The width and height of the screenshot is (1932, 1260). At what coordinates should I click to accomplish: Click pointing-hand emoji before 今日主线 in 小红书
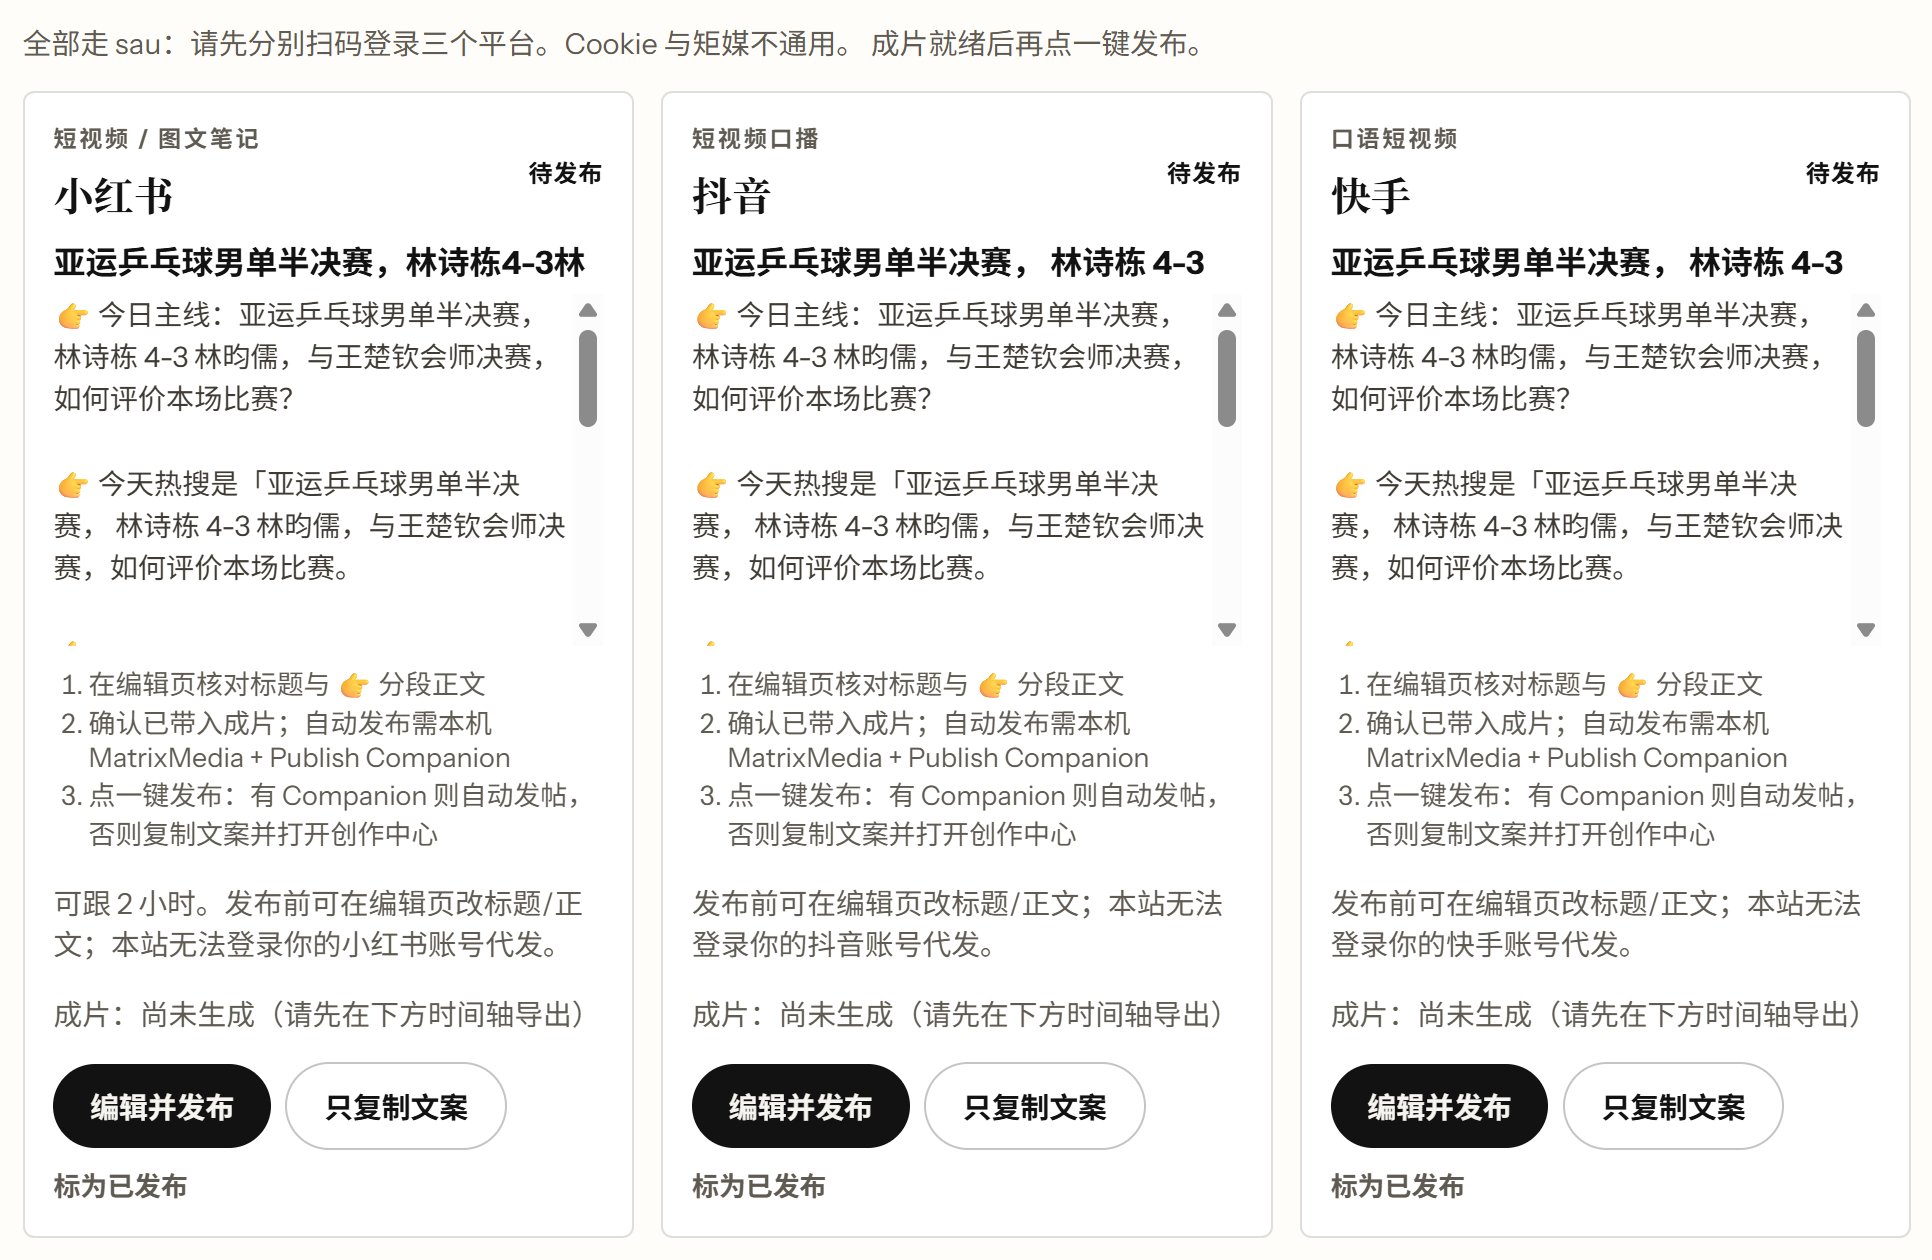(73, 316)
